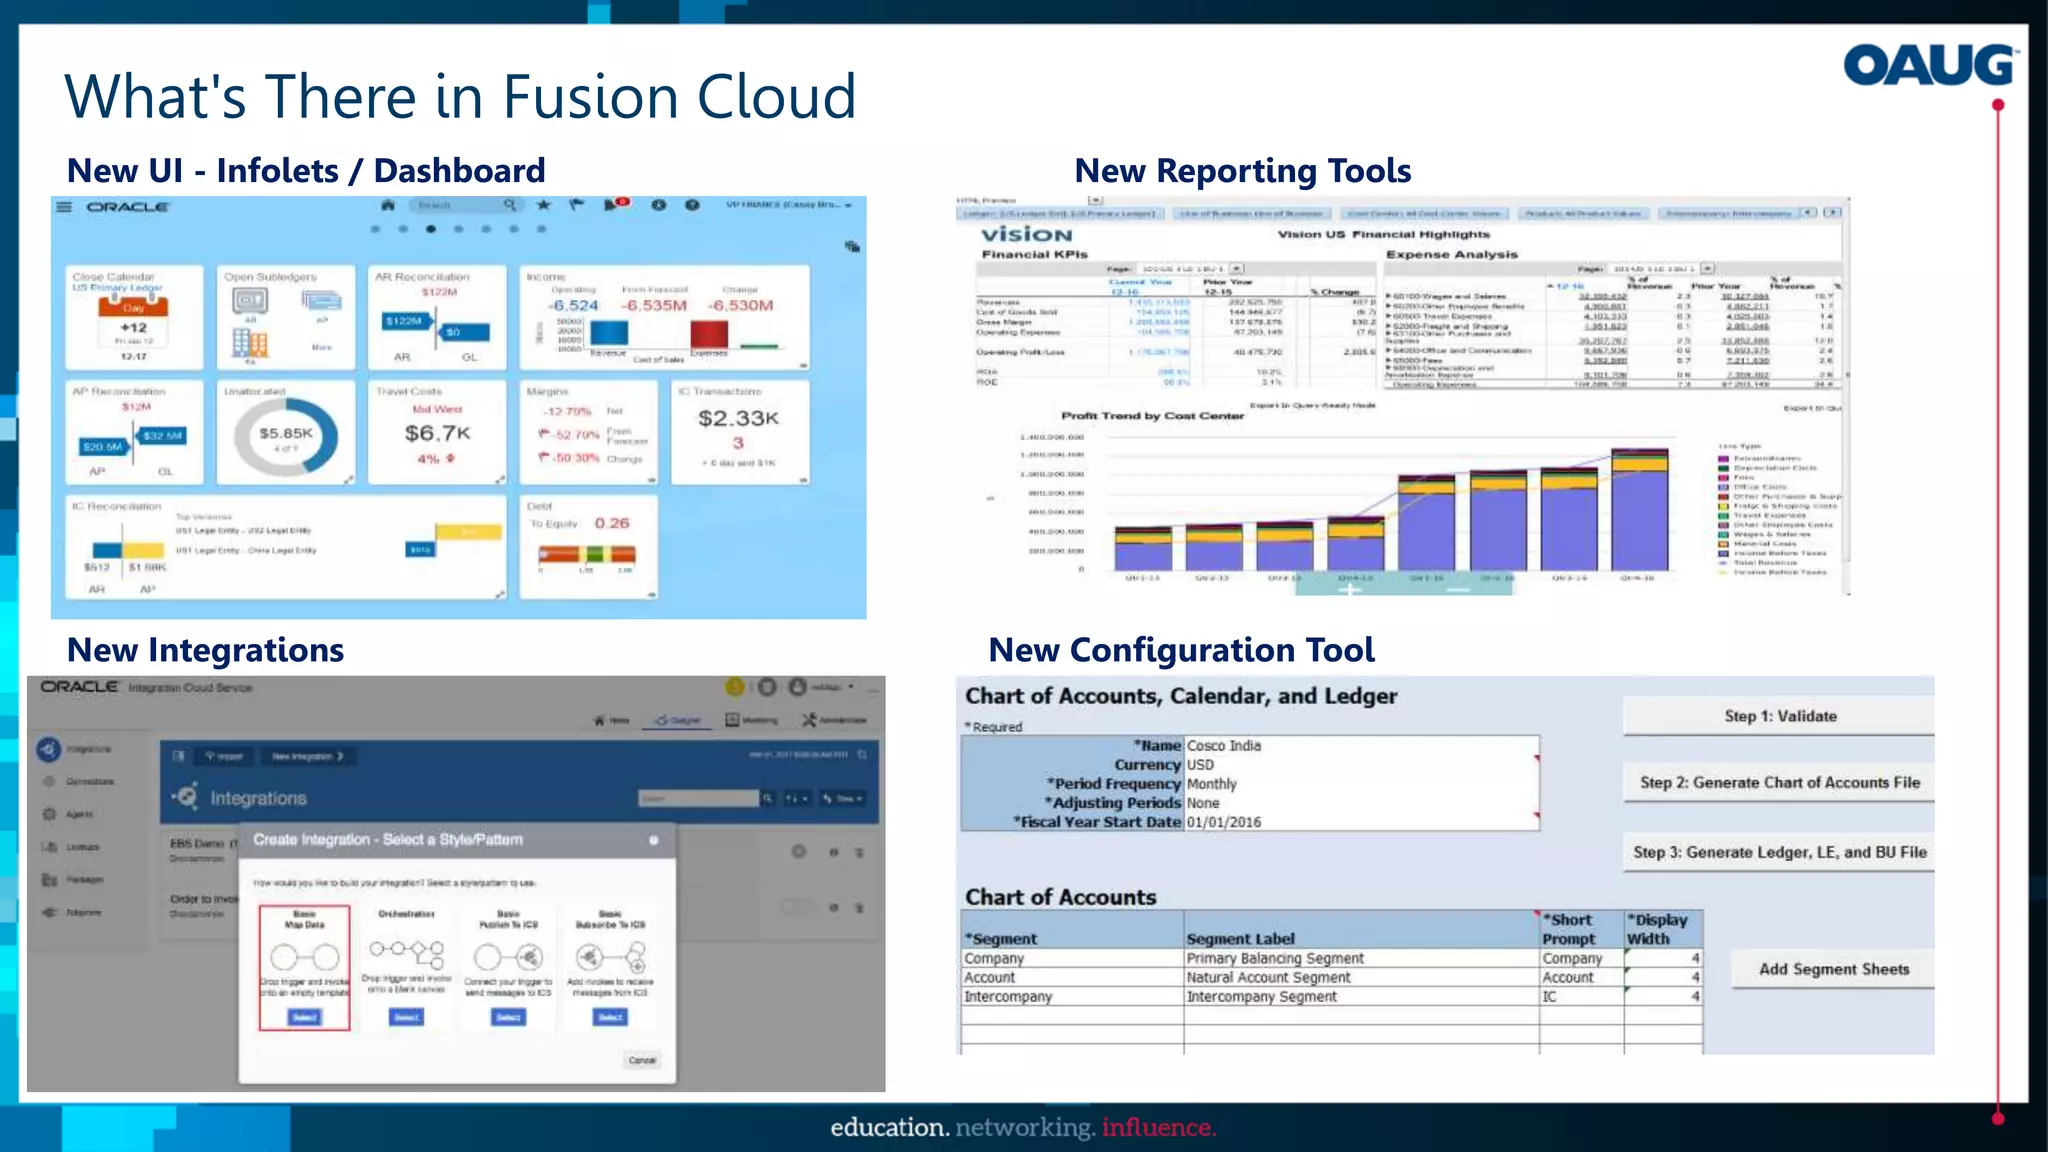The width and height of the screenshot is (2048, 1152).
Task: Select the Integrations icon in ICS sidebar
Action: 49,749
